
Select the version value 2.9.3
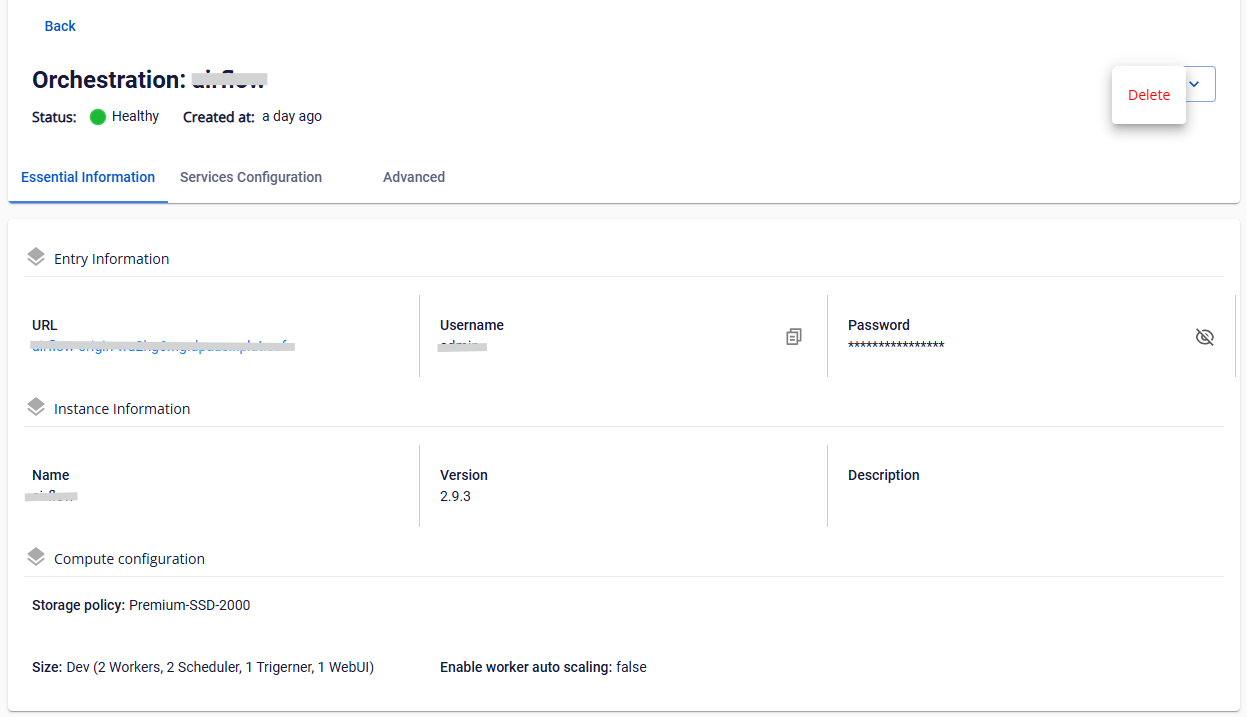pos(455,496)
